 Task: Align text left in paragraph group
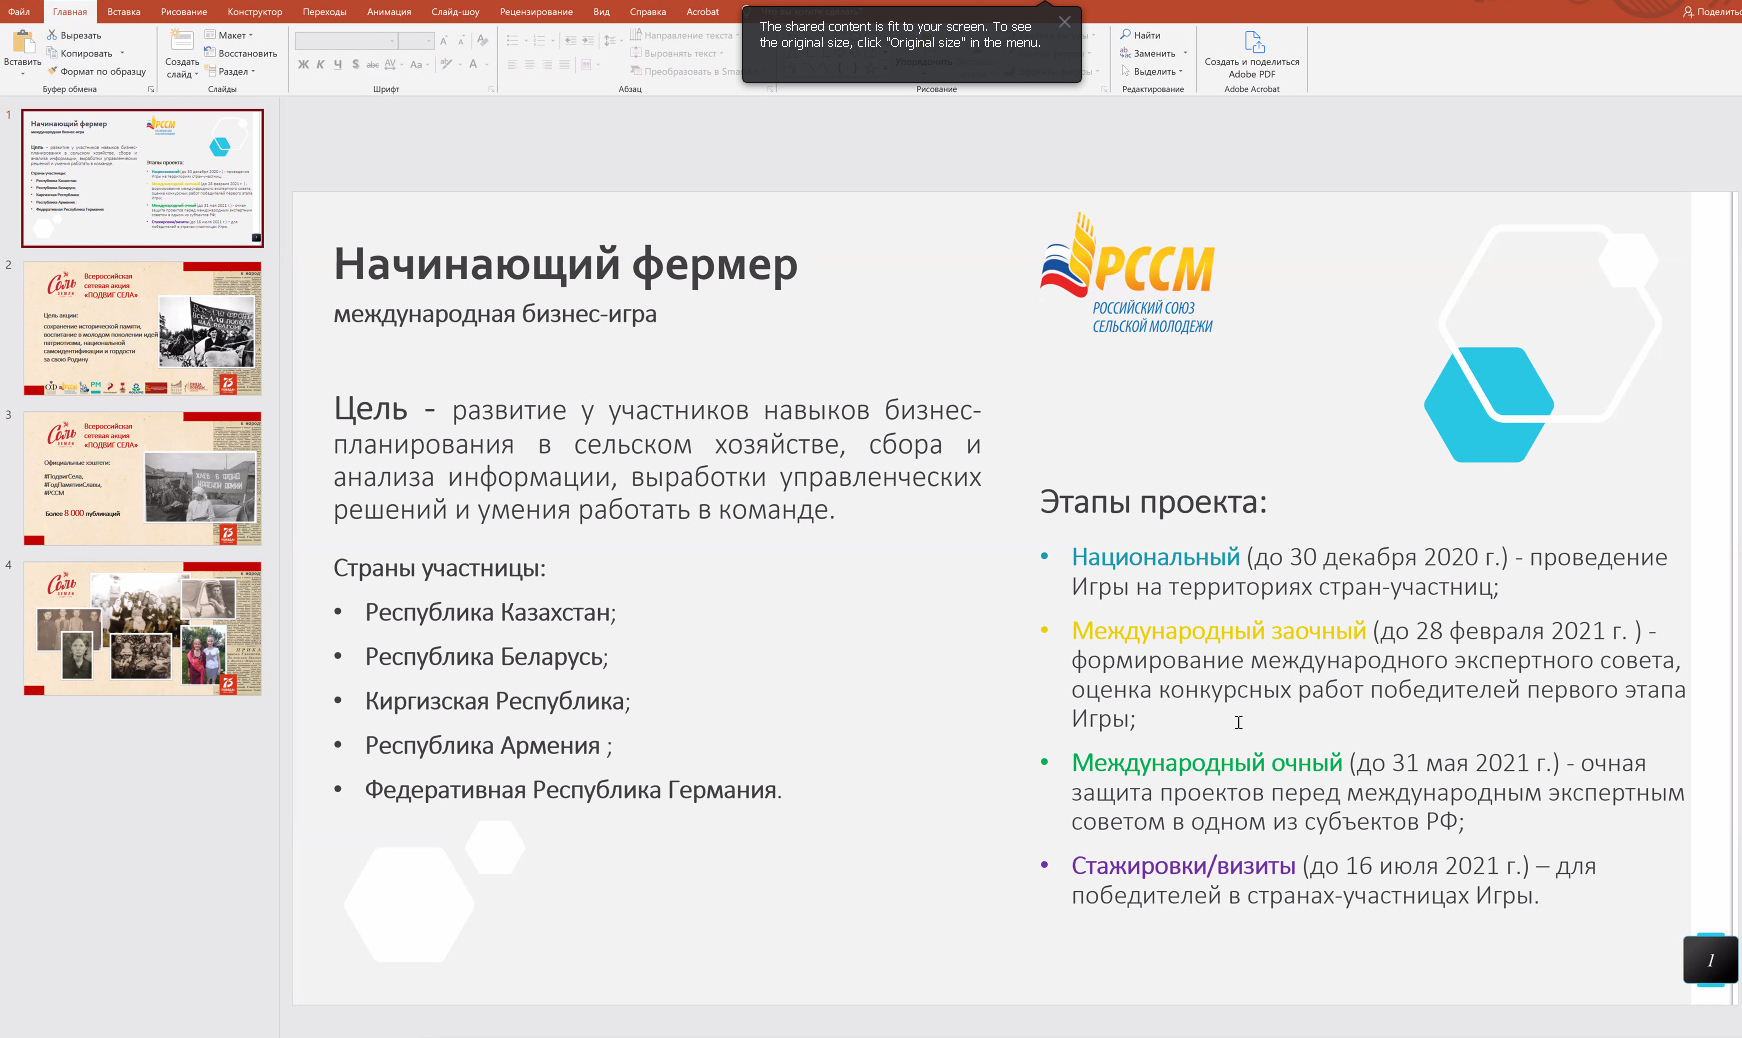(x=512, y=65)
